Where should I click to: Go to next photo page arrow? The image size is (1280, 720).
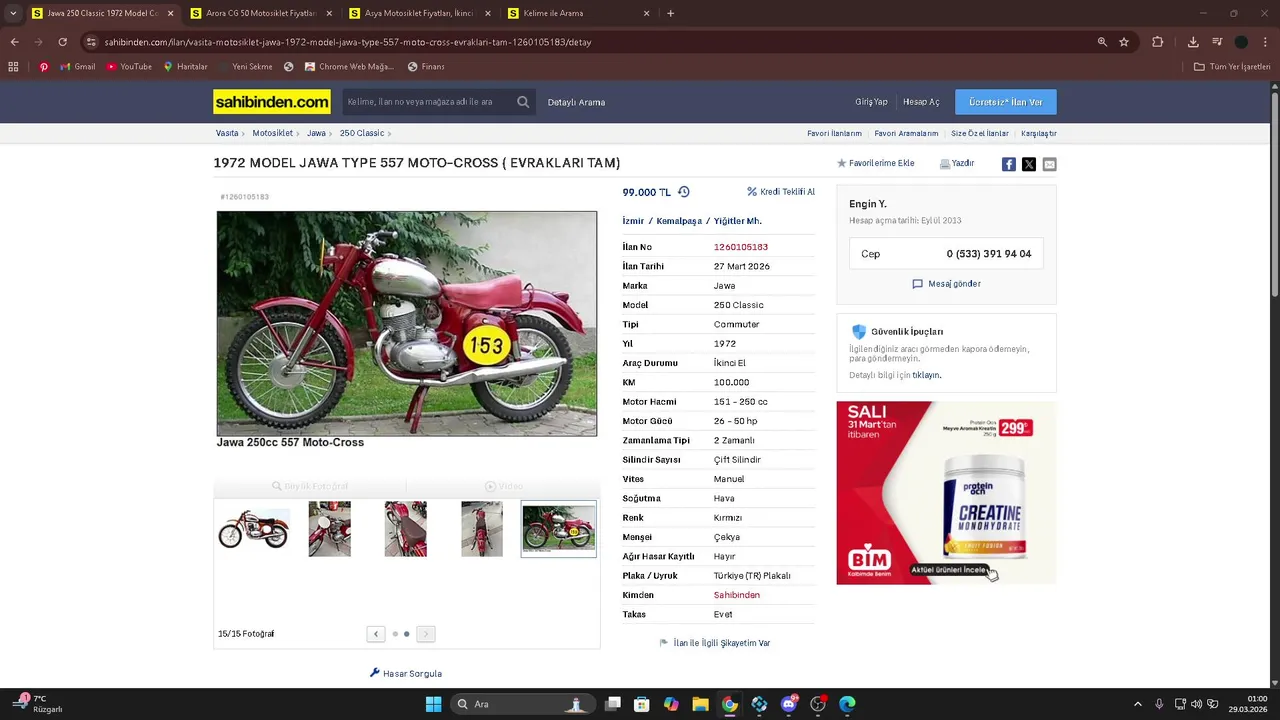(x=426, y=634)
